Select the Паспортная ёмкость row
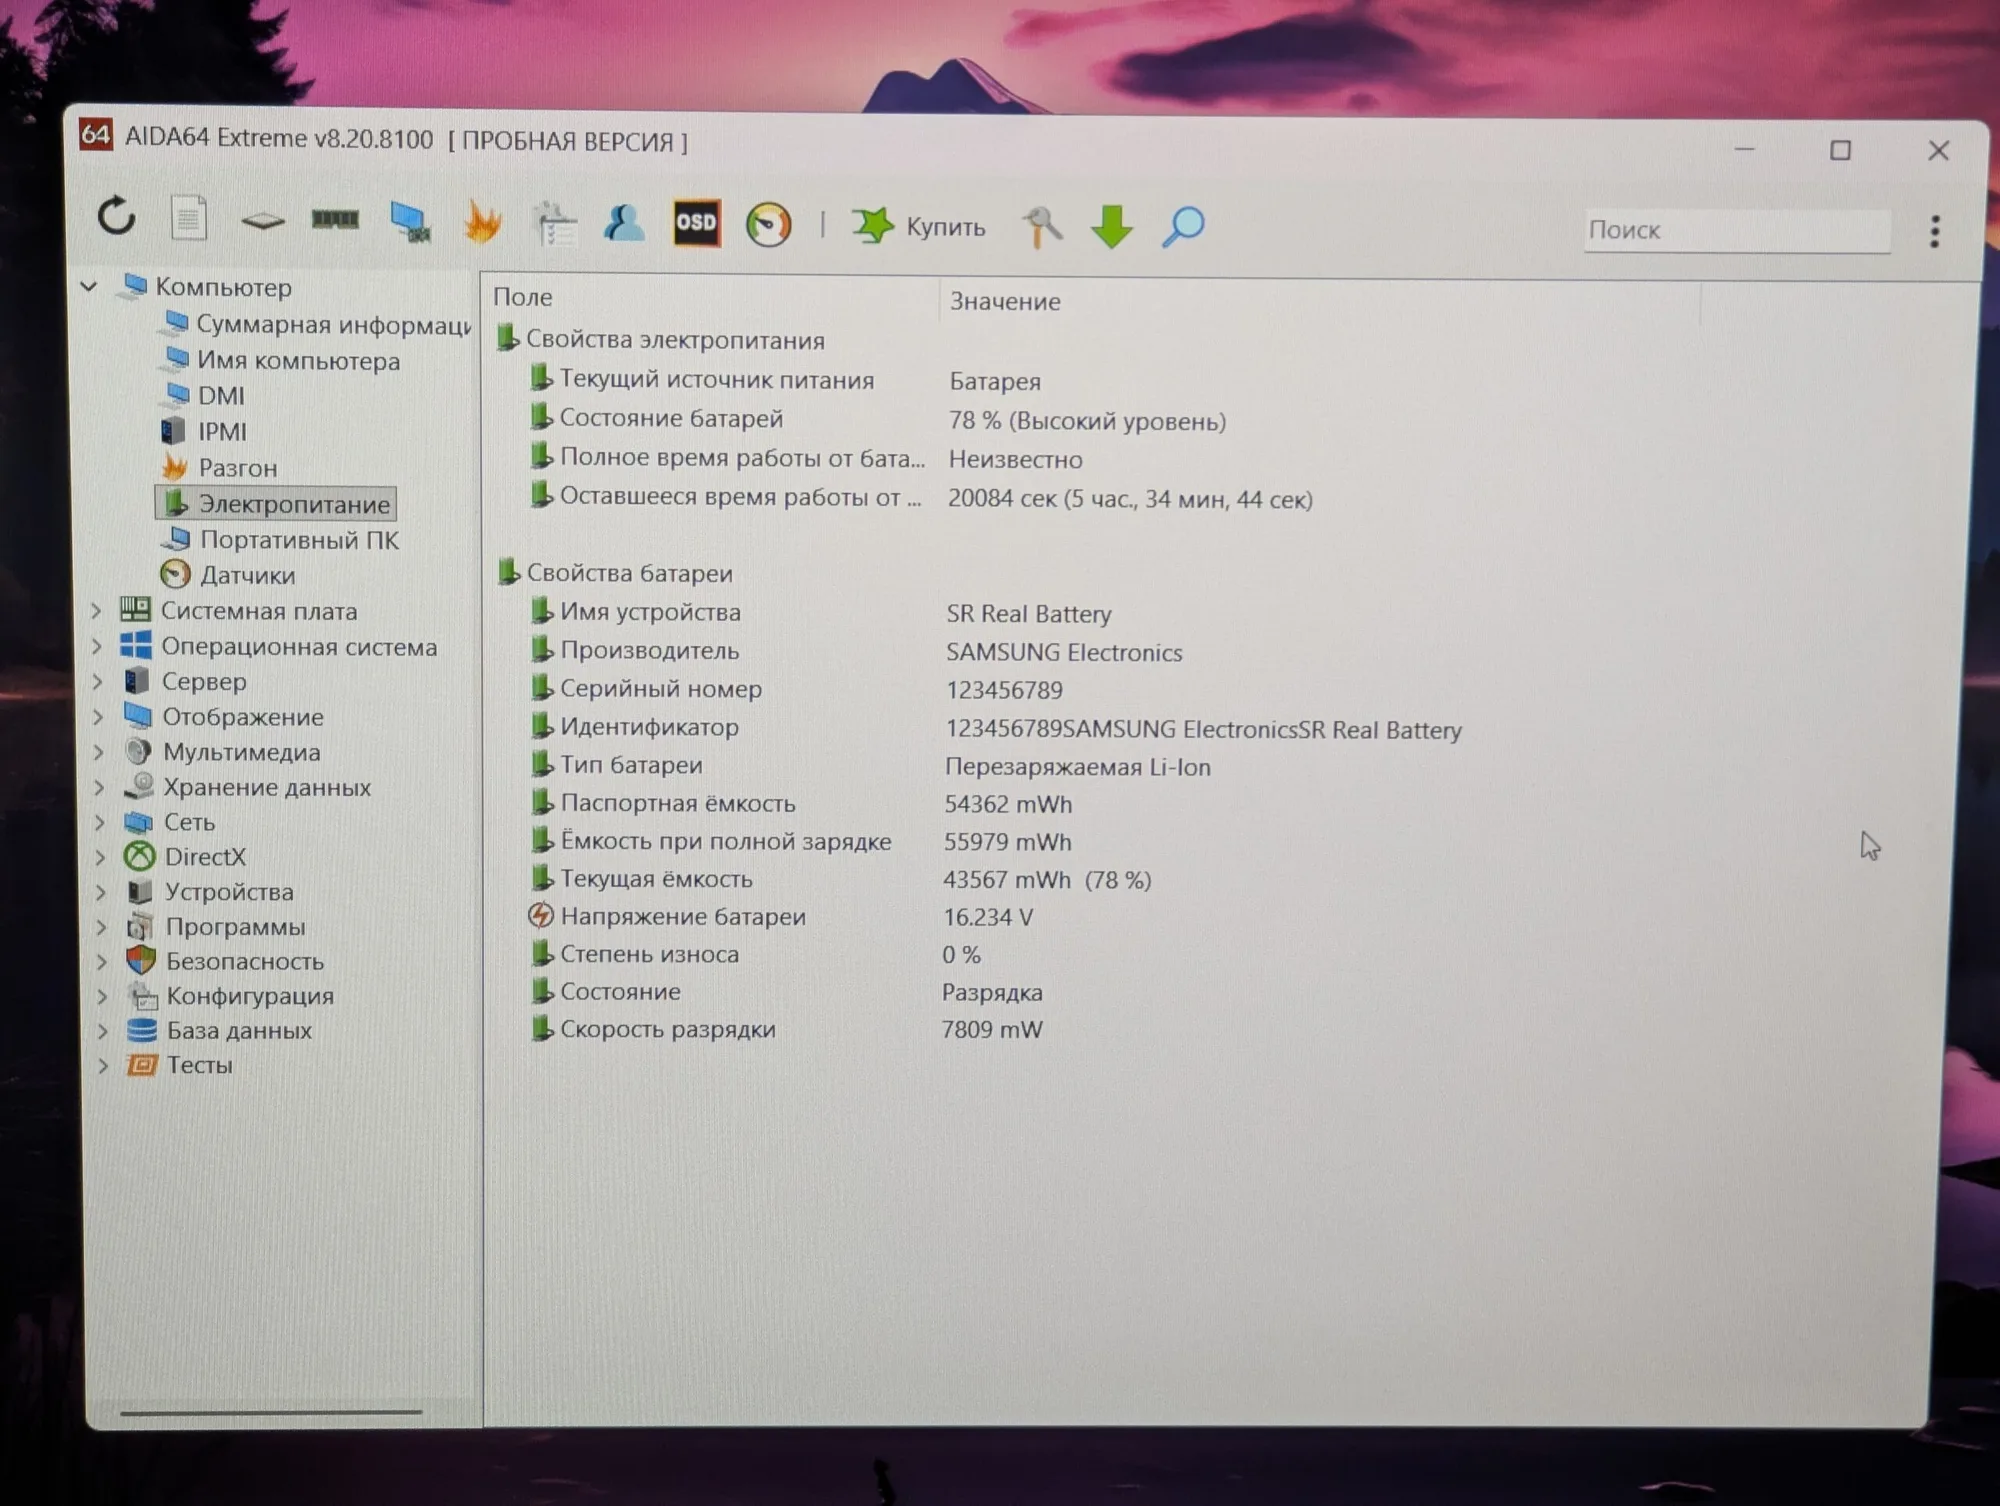The image size is (2000, 1506). click(x=801, y=803)
